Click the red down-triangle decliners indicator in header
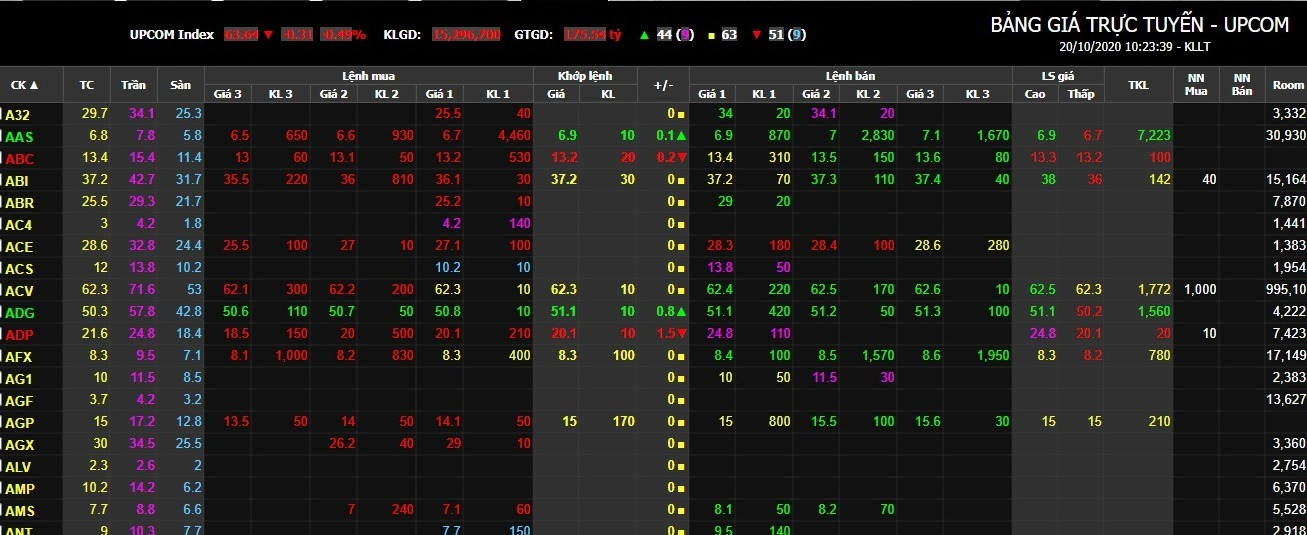Image resolution: width=1307 pixels, height=535 pixels. click(756, 35)
